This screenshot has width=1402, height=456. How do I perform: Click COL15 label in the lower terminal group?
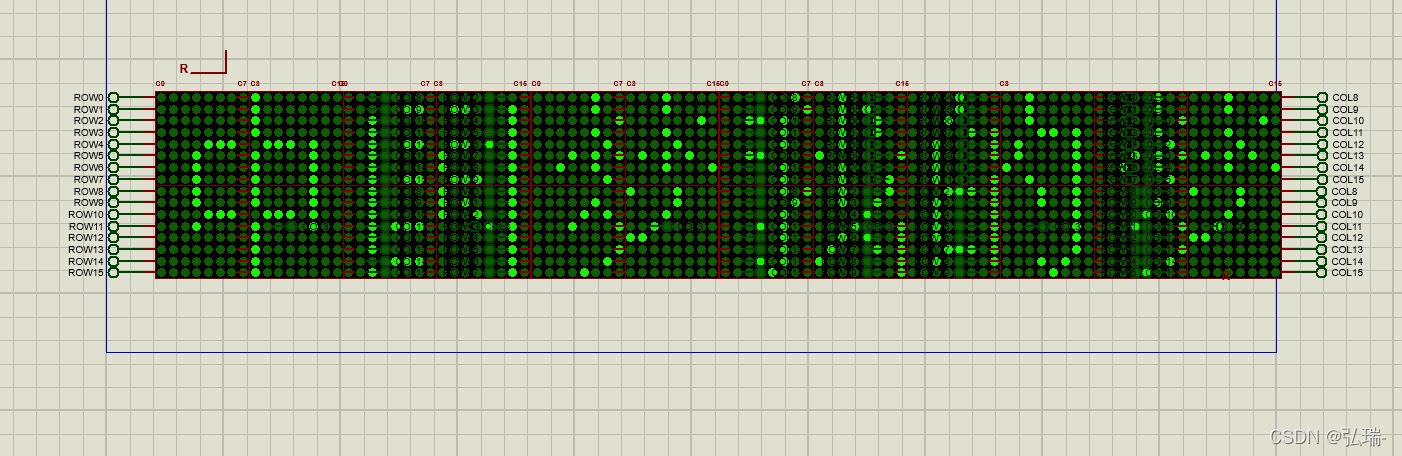point(1348,273)
